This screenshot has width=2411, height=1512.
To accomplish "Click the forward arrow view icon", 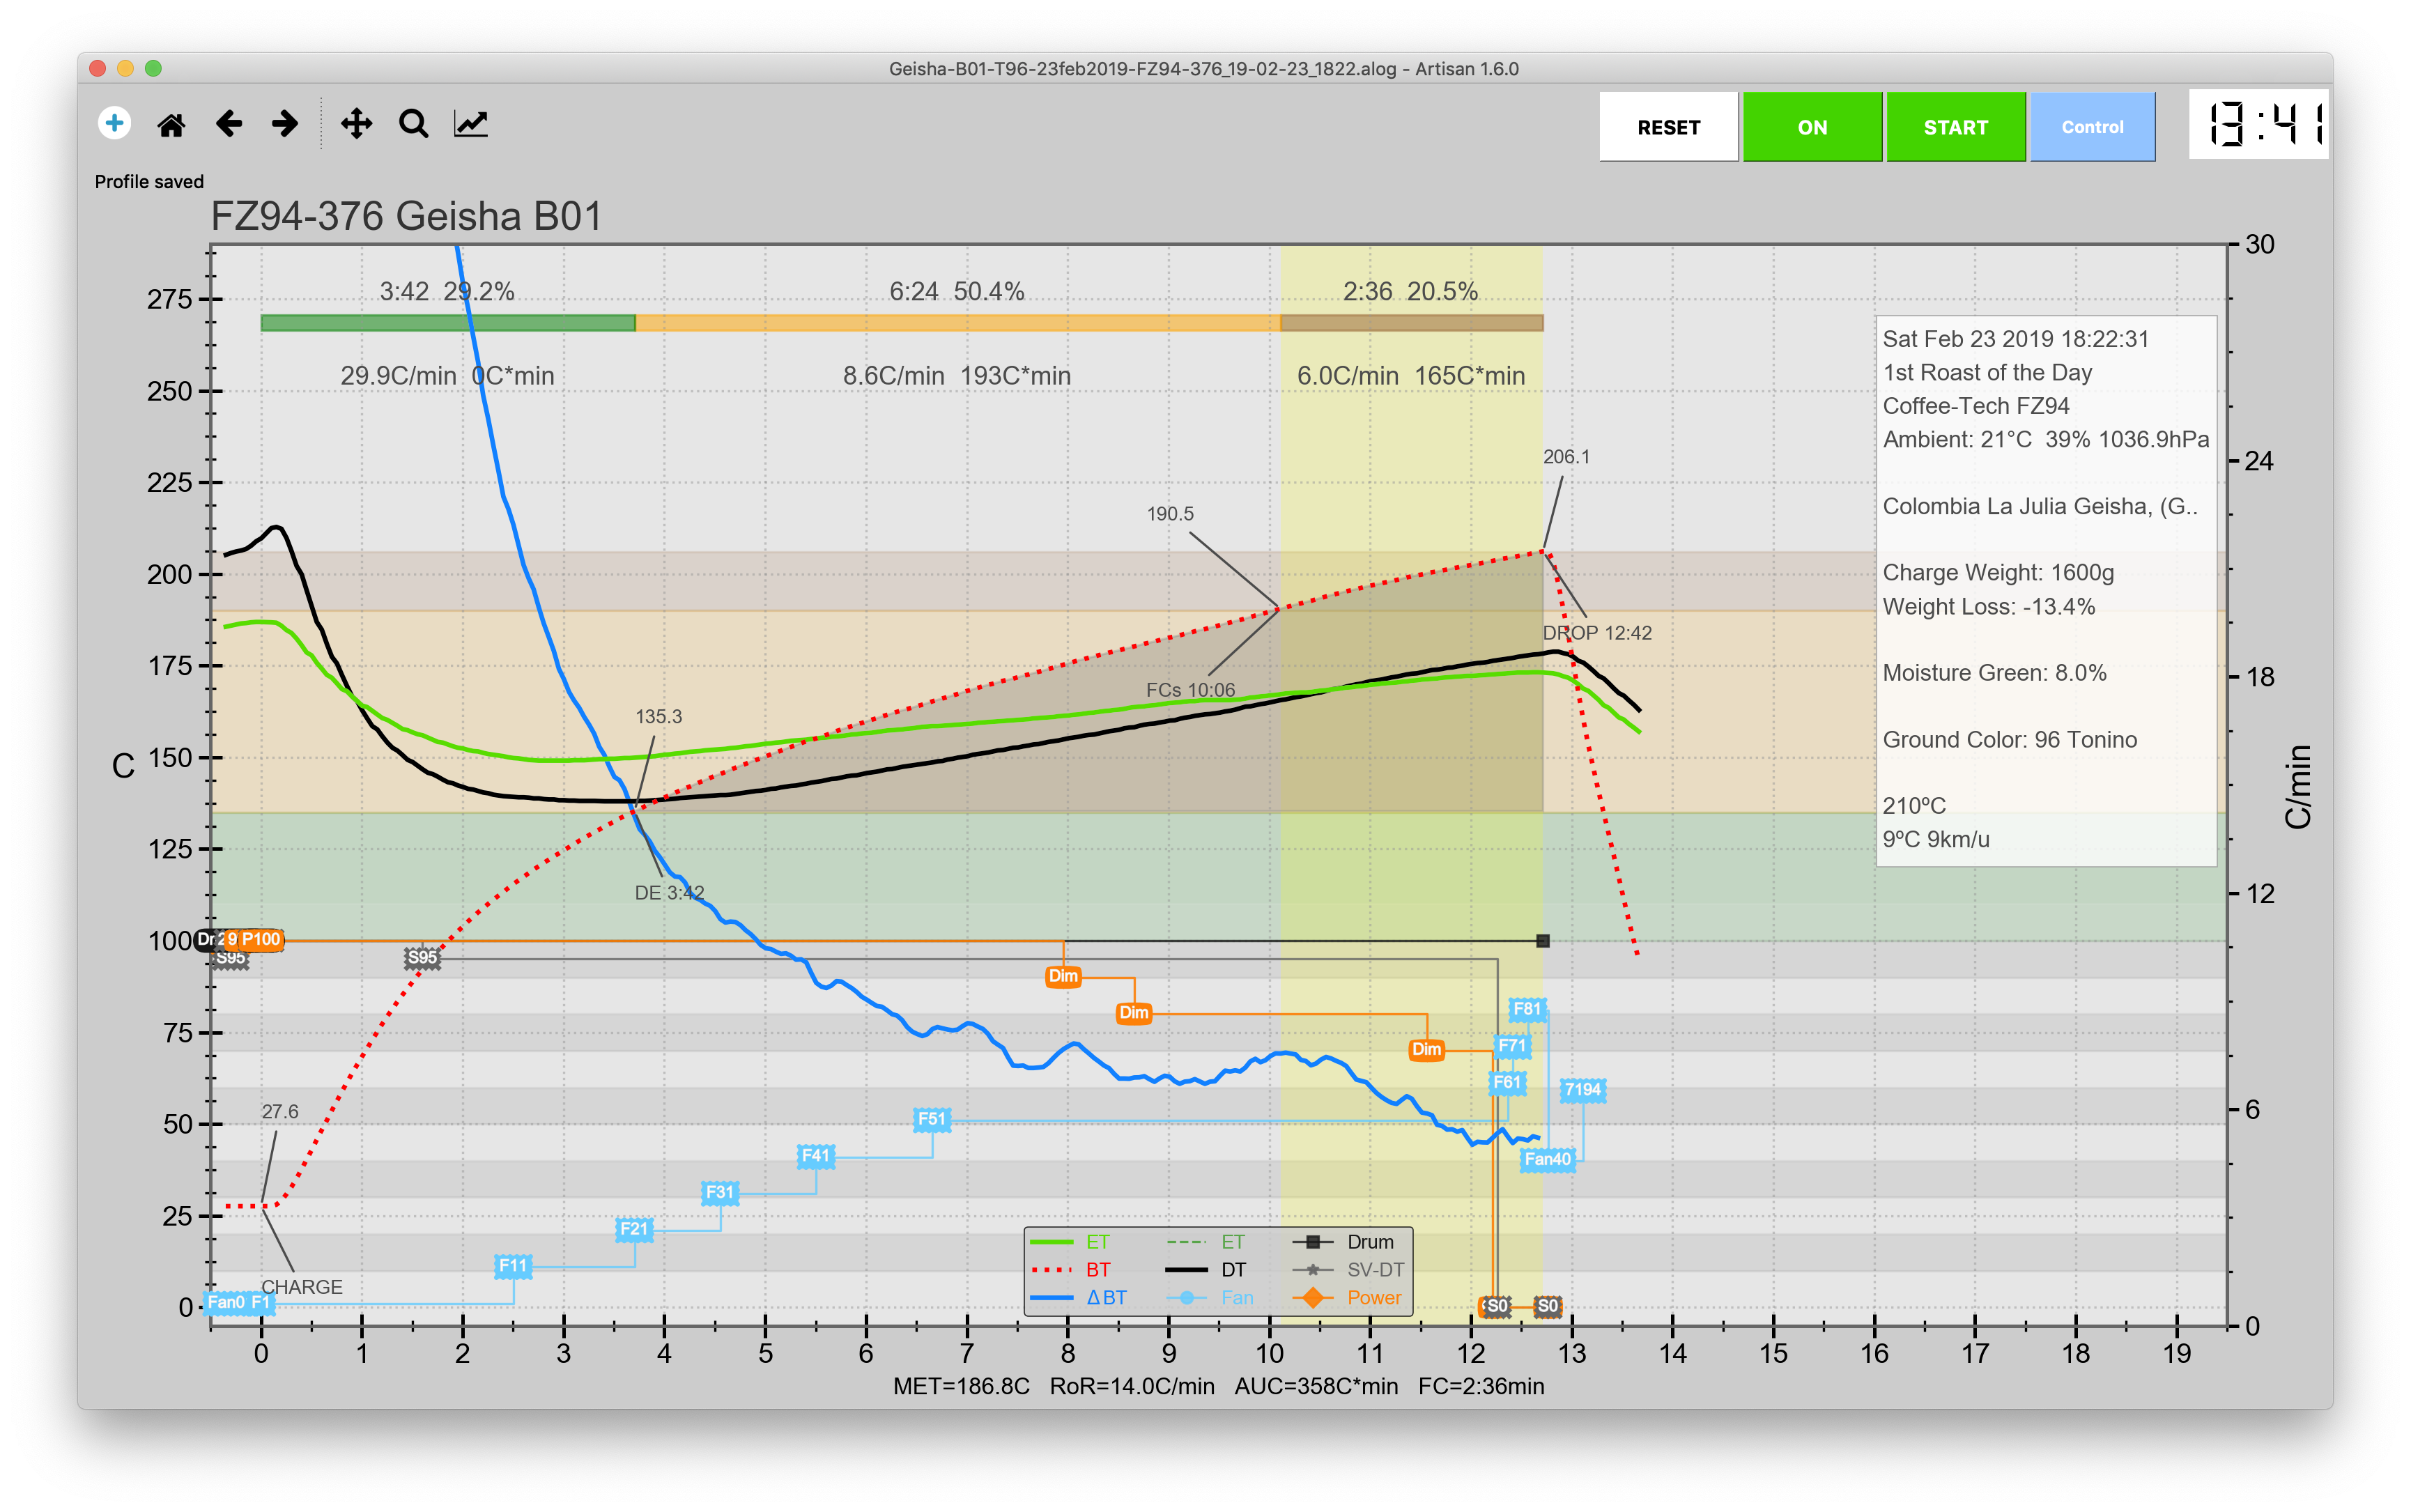I will pyautogui.click(x=285, y=124).
